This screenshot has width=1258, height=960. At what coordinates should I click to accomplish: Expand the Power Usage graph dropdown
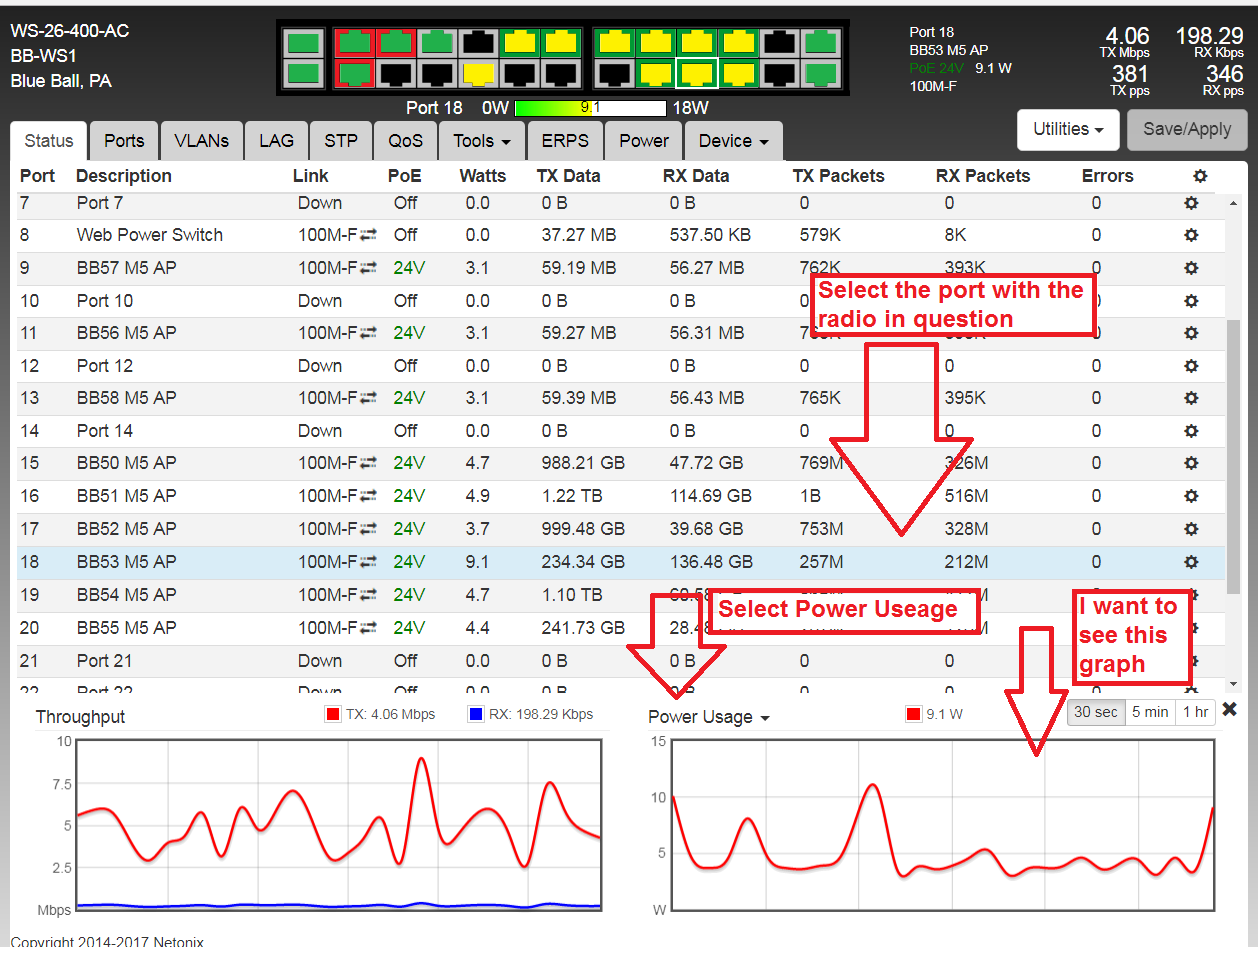point(709,717)
